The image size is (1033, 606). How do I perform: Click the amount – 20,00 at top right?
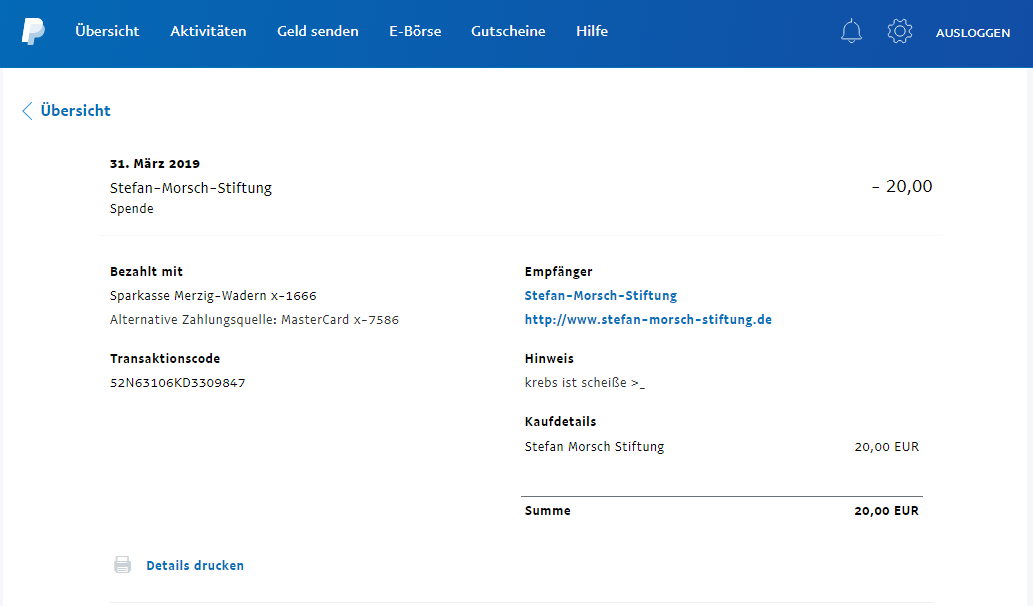[902, 186]
